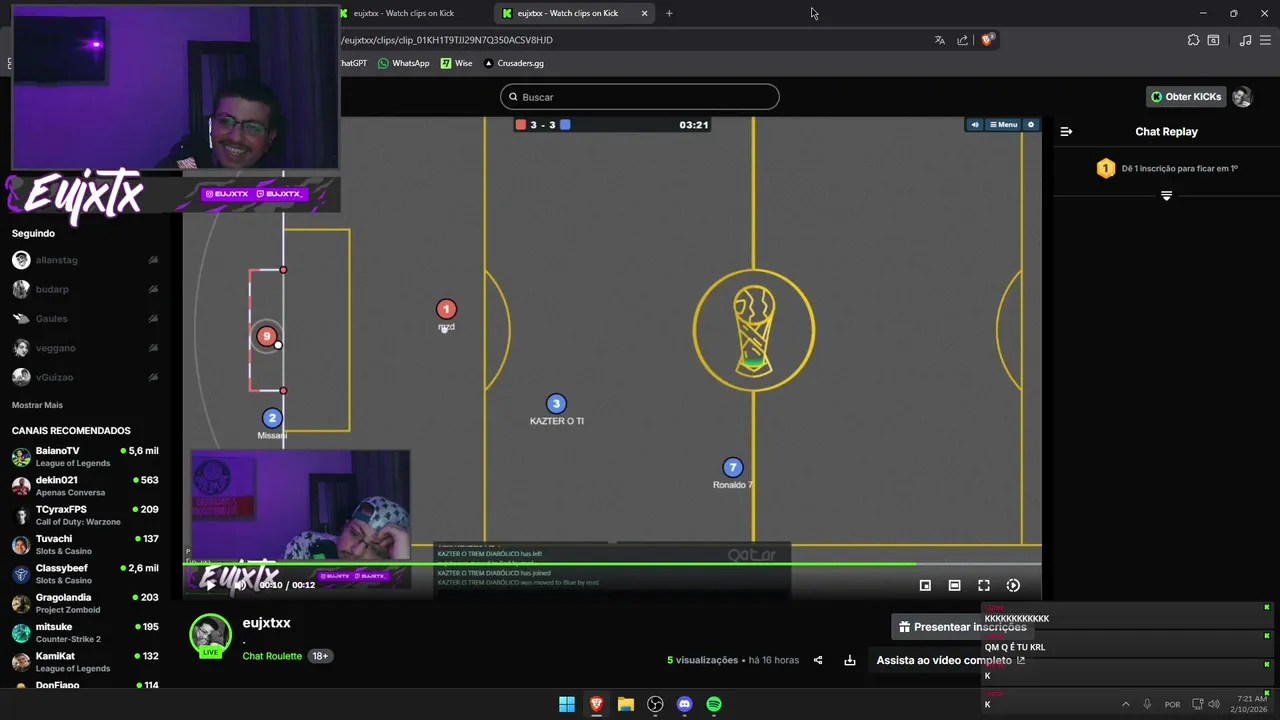Open recommended channel Gragolandia
Viewport: 1280px width, 720px height.
(x=85, y=603)
